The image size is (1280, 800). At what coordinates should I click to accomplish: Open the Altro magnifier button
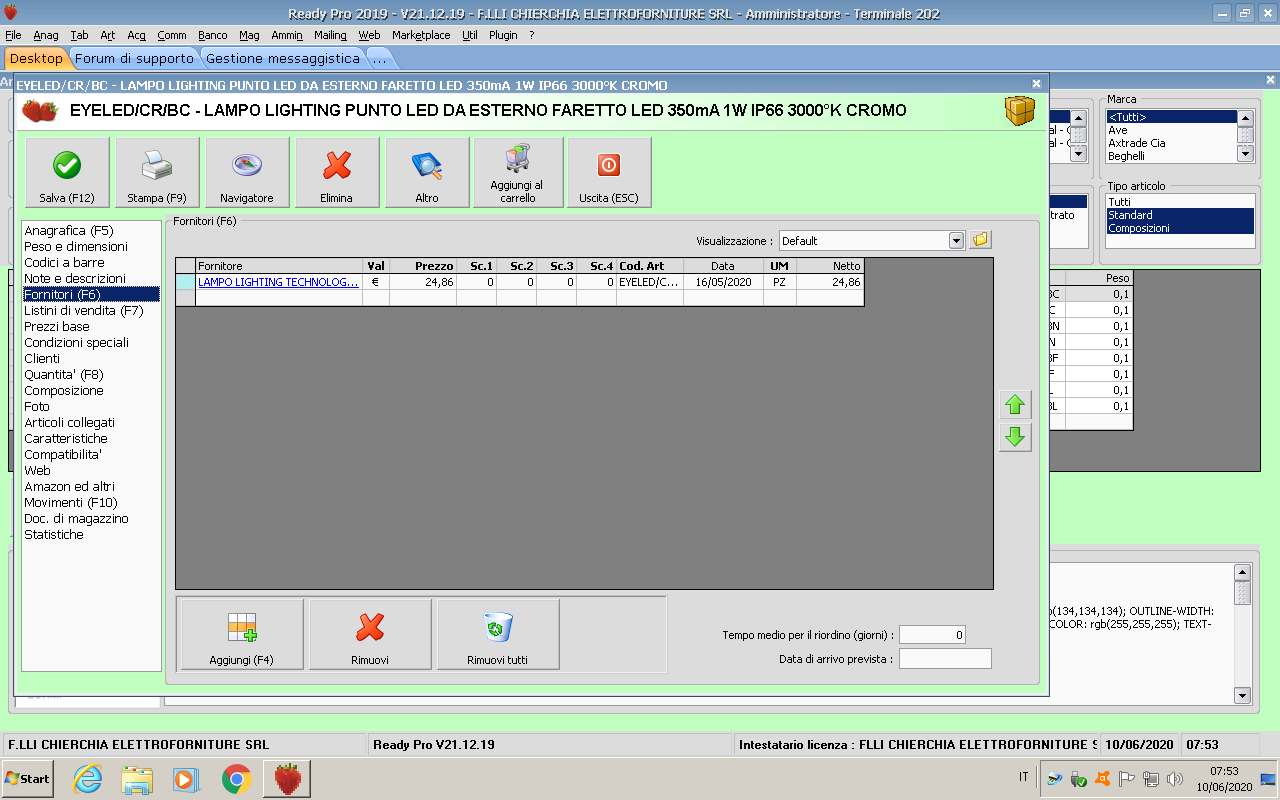point(427,173)
